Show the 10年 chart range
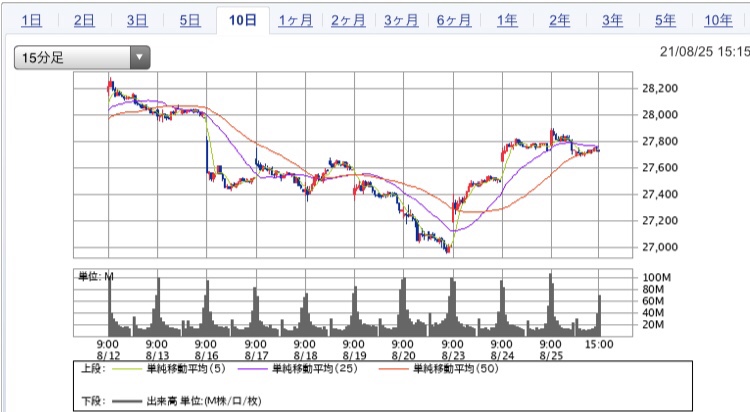Image resolution: width=750 pixels, height=412 pixels. point(718,21)
